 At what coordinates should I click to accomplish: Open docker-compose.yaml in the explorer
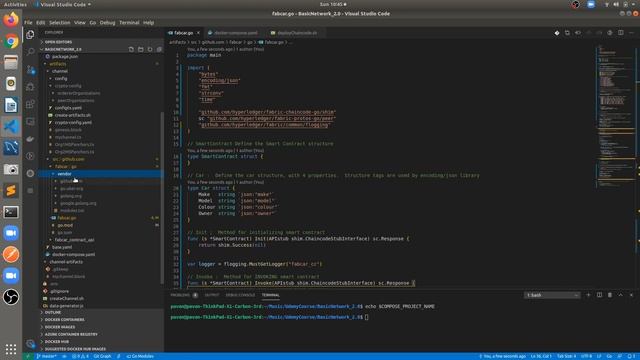(73, 254)
